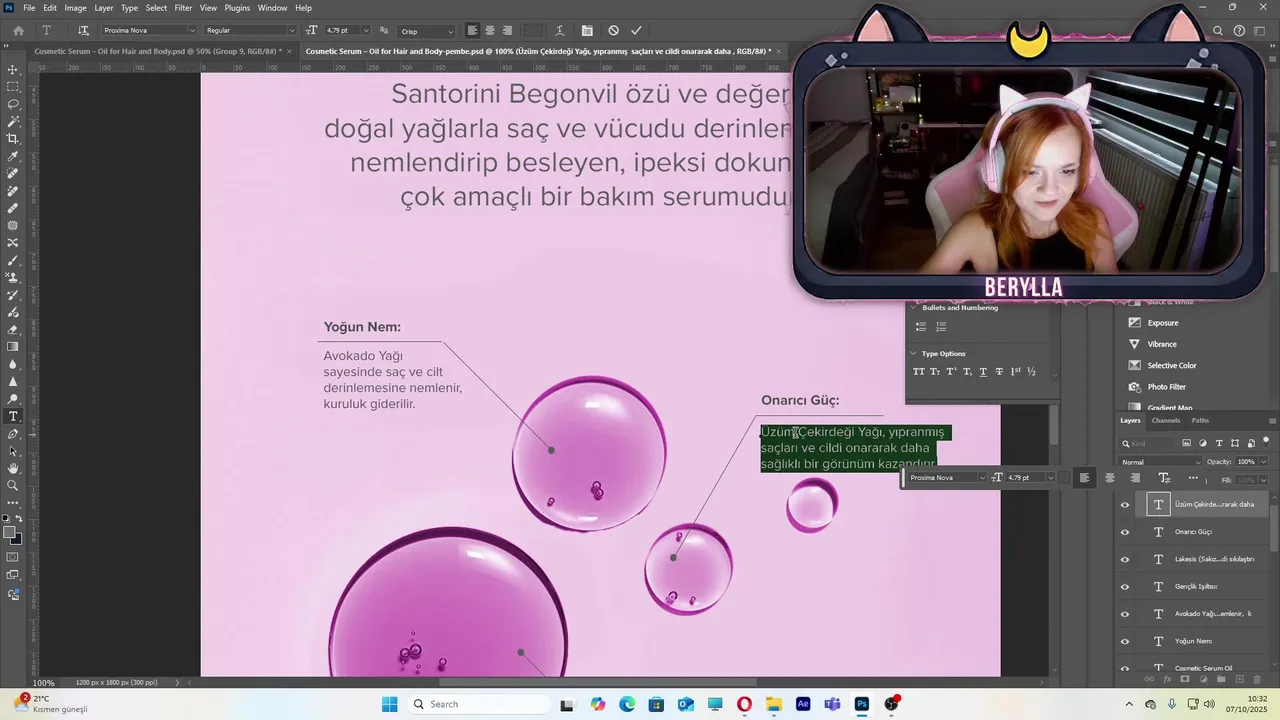Cancel current text edits
Screen dimensions: 1280x720
tap(613, 30)
